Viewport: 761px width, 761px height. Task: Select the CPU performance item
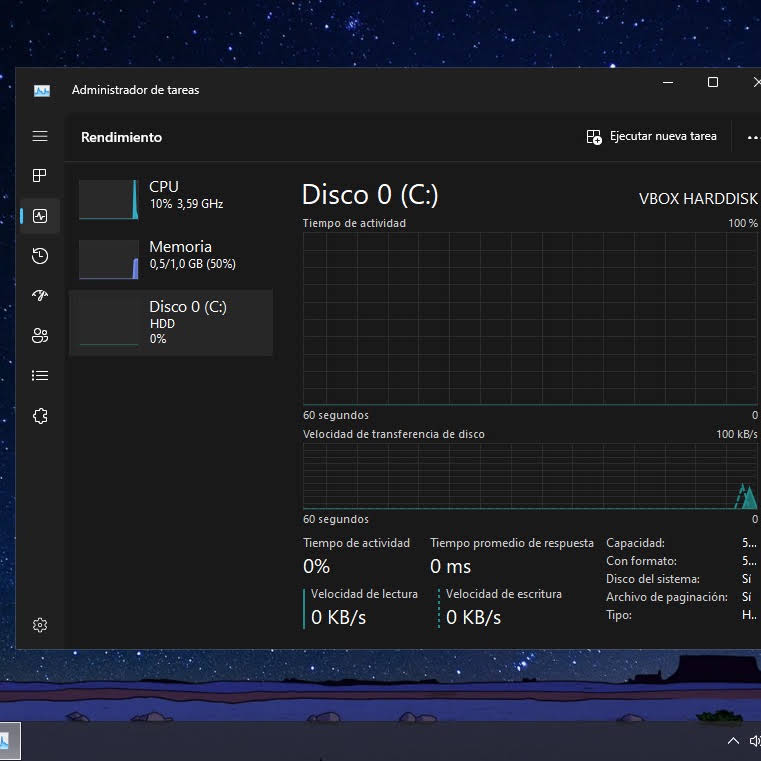coord(171,199)
